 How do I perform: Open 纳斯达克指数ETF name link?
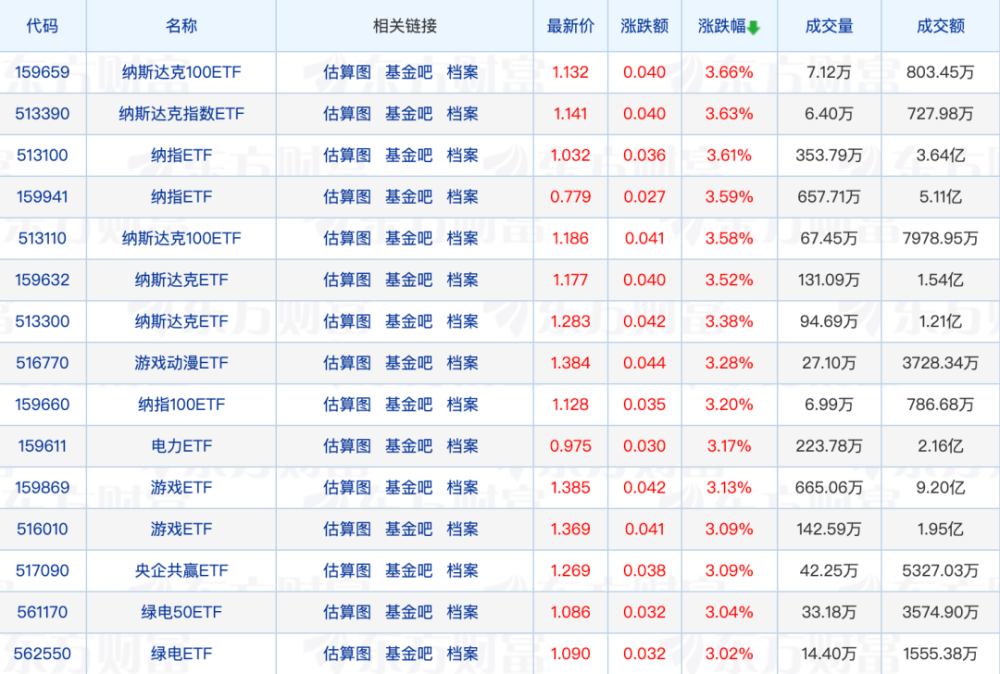pos(181,114)
